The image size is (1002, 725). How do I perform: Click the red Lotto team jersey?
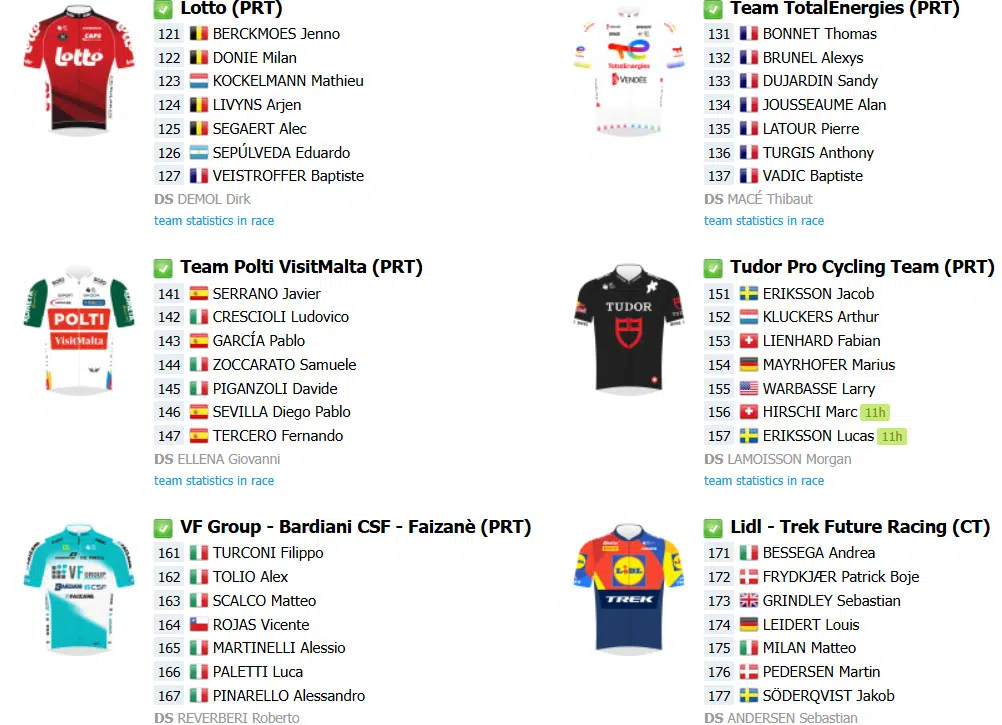pyautogui.click(x=79, y=69)
